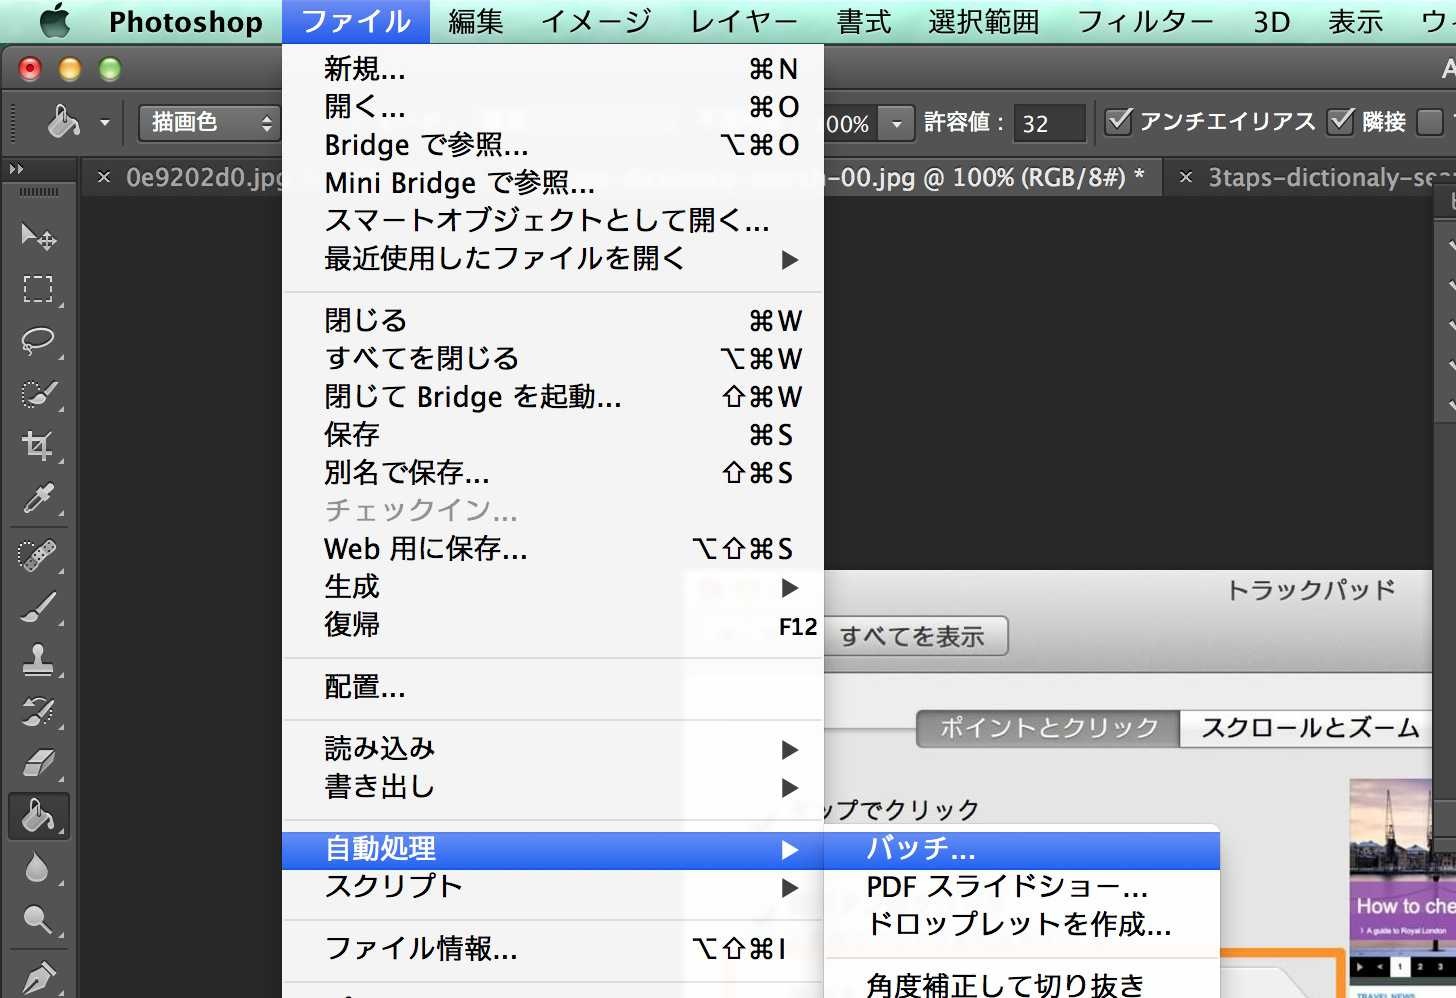Select ドロップレットを作成... in submenu
This screenshot has width=1456, height=998.
[x=1022, y=925]
